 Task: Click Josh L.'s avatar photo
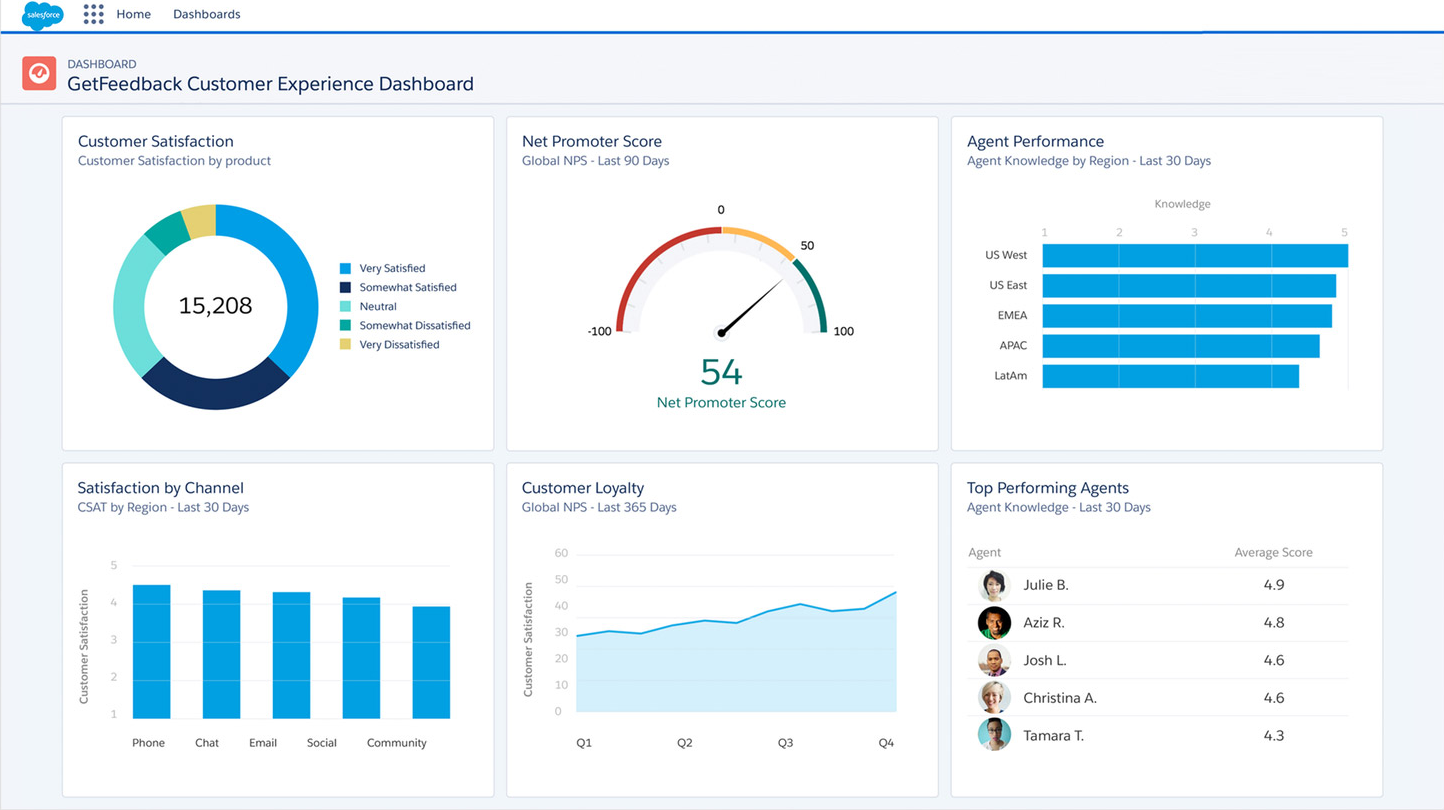994,661
